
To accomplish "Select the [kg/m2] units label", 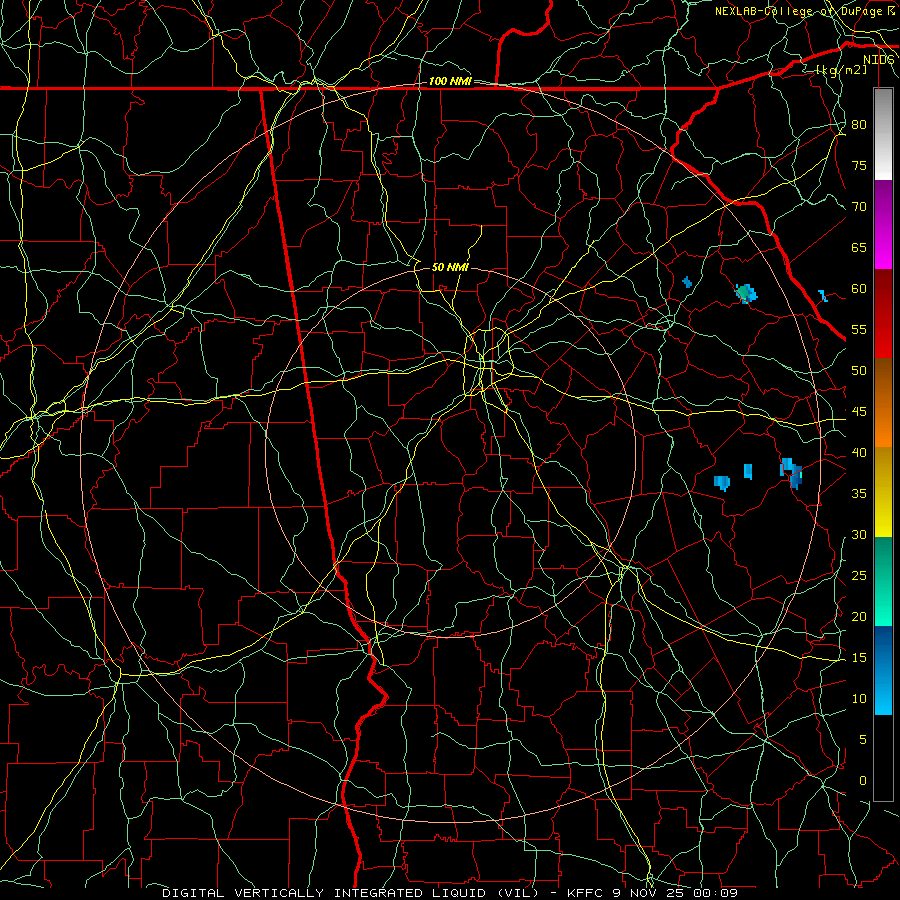I will [x=841, y=70].
